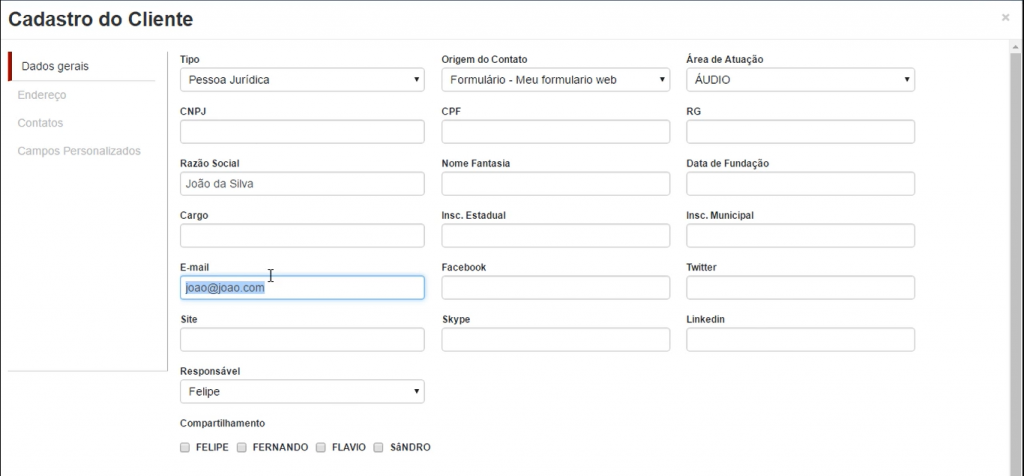The width and height of the screenshot is (1024, 476).
Task: Expand the Responsável dropdown showing Felipe
Action: click(x=302, y=392)
